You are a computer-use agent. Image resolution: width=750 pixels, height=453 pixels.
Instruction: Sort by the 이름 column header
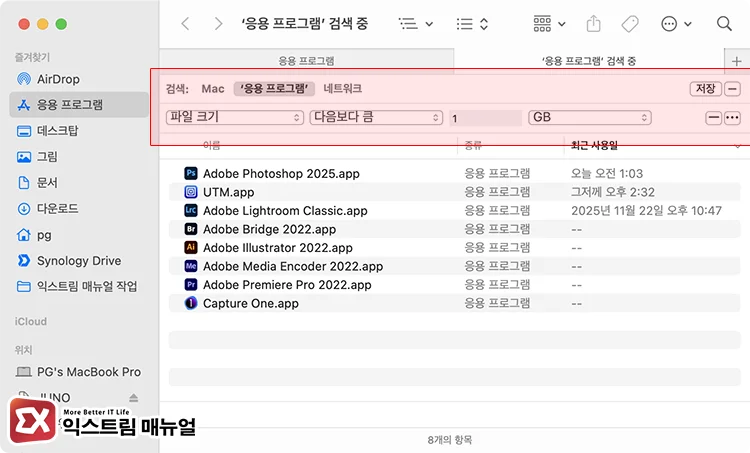[x=211, y=145]
